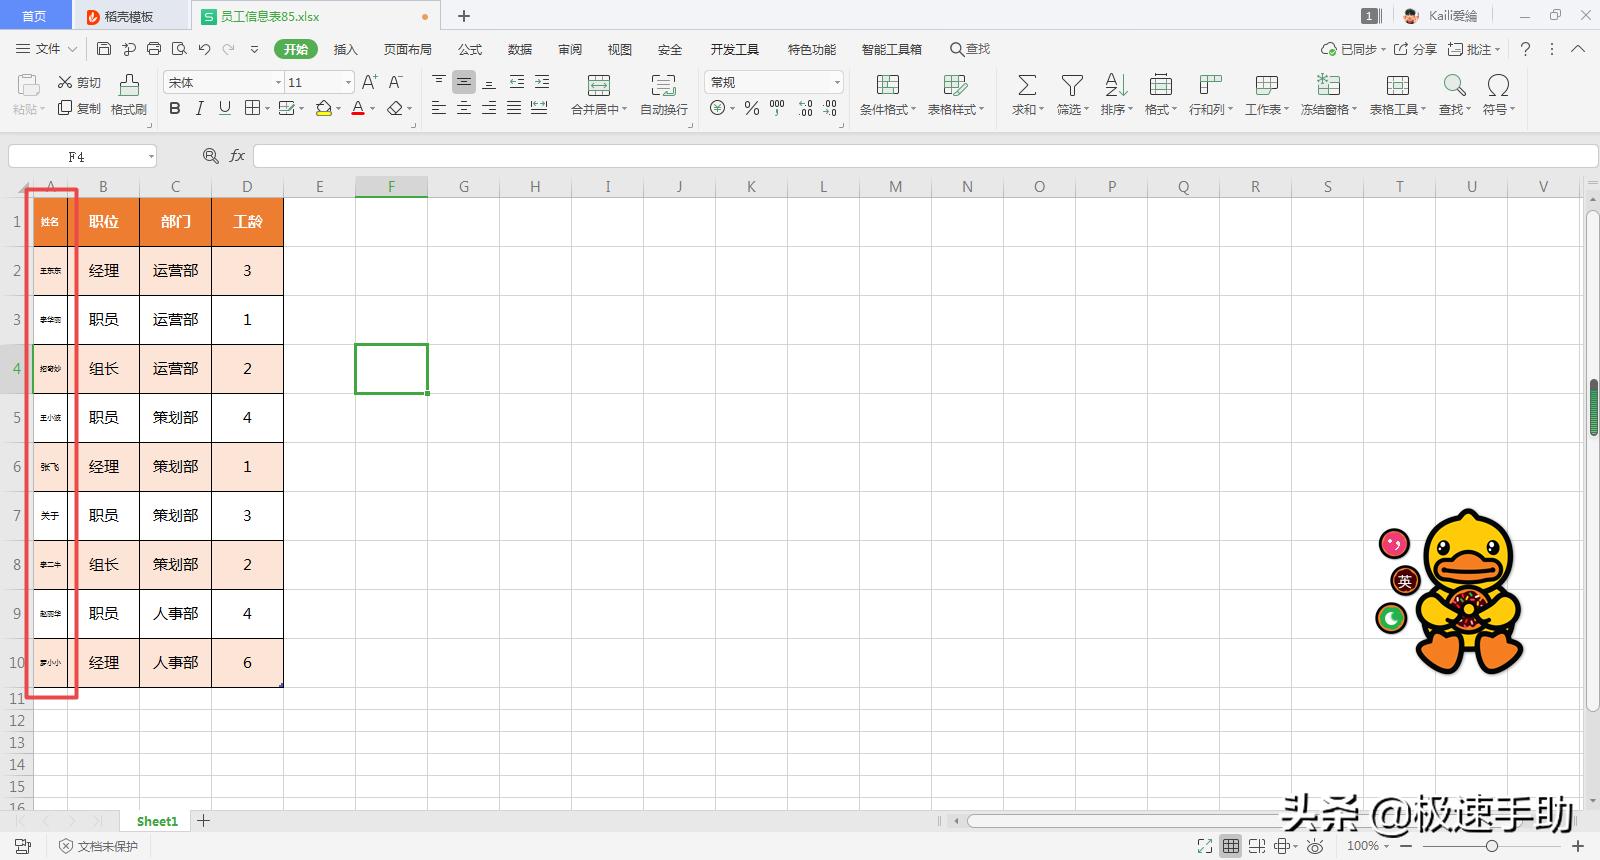This screenshot has height=860, width=1600.
Task: Switch to the 插入 (Insert) ribbon tab
Action: coord(345,49)
